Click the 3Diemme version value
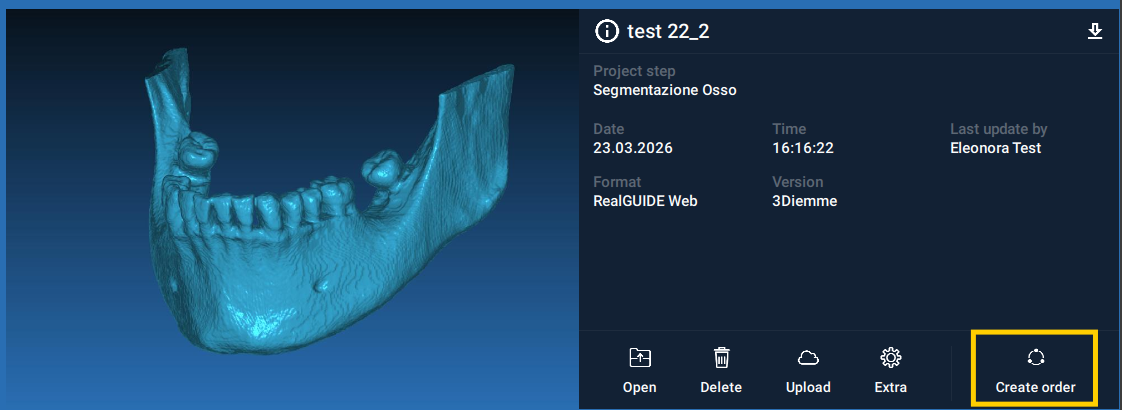Viewport: 1122px width, 410px height. point(804,201)
